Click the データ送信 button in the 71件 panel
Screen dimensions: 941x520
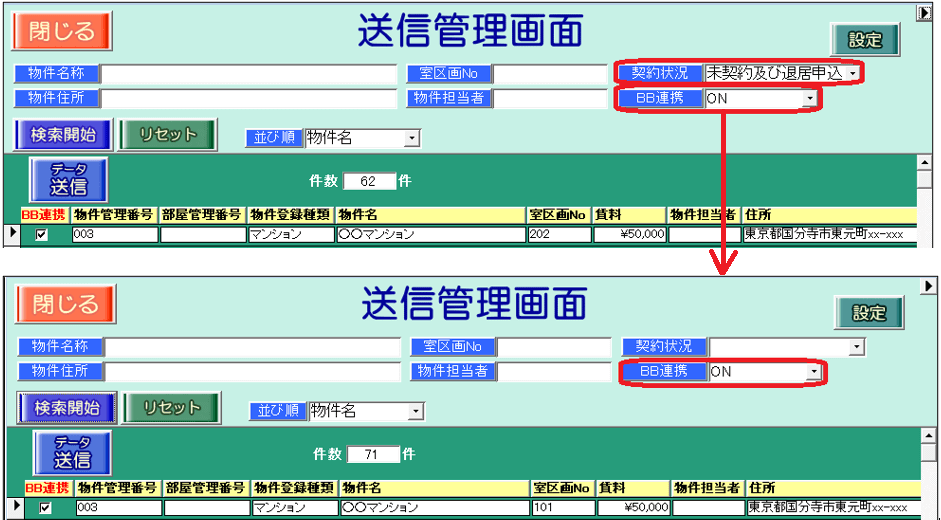(x=72, y=453)
